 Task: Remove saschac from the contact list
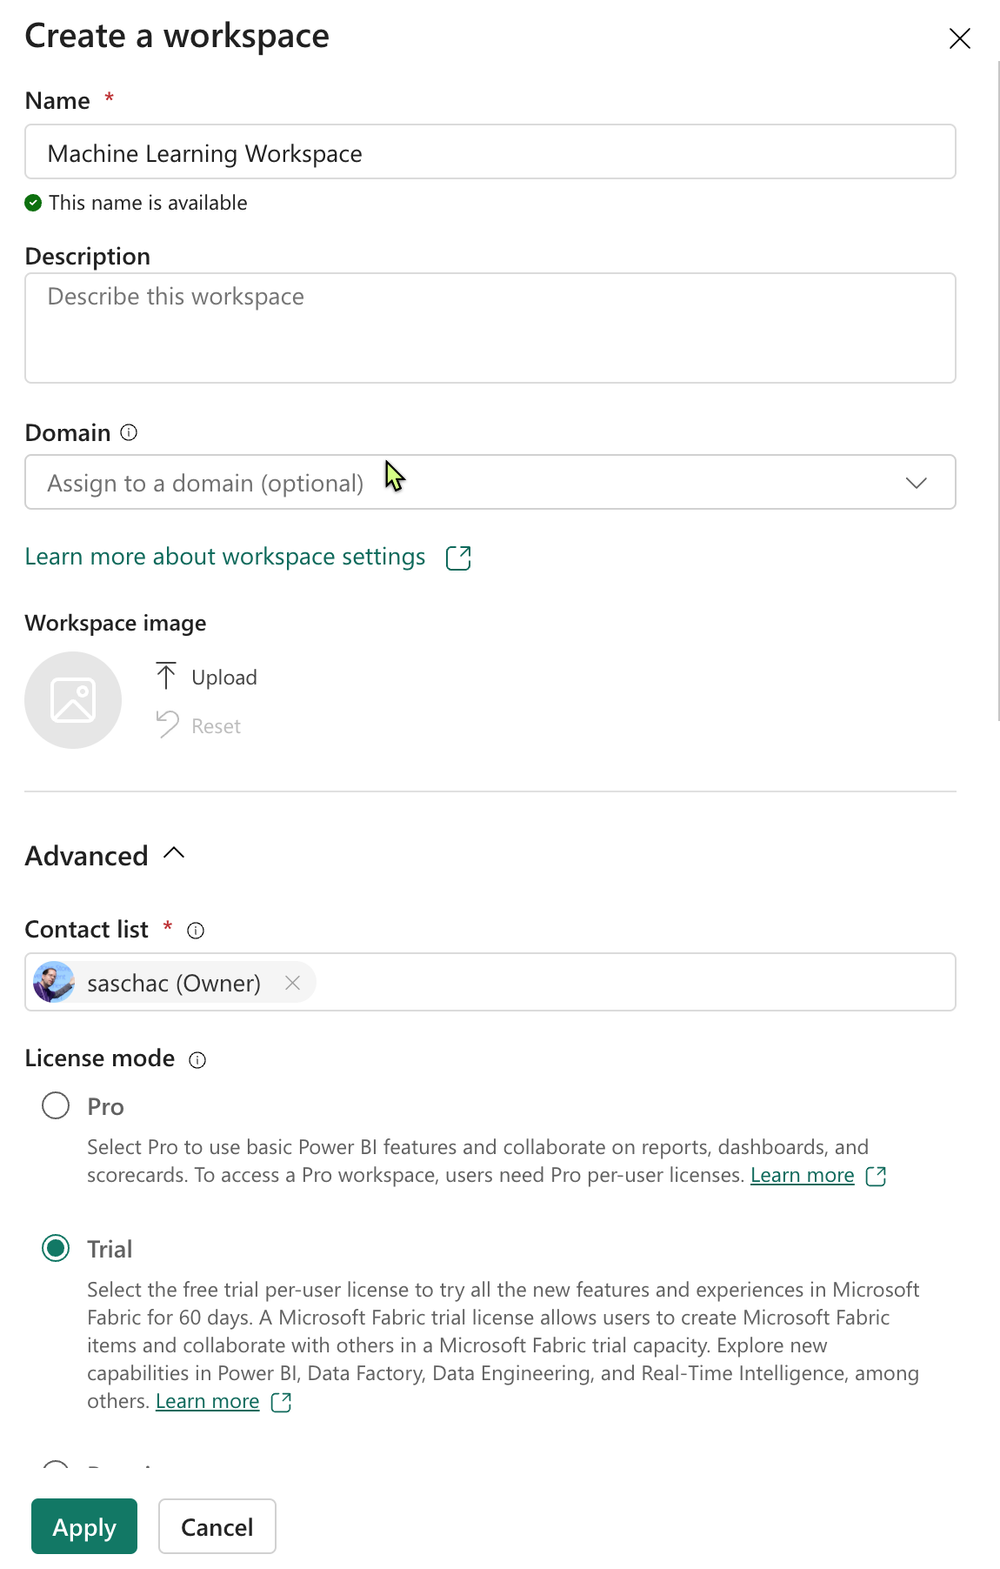click(x=292, y=983)
